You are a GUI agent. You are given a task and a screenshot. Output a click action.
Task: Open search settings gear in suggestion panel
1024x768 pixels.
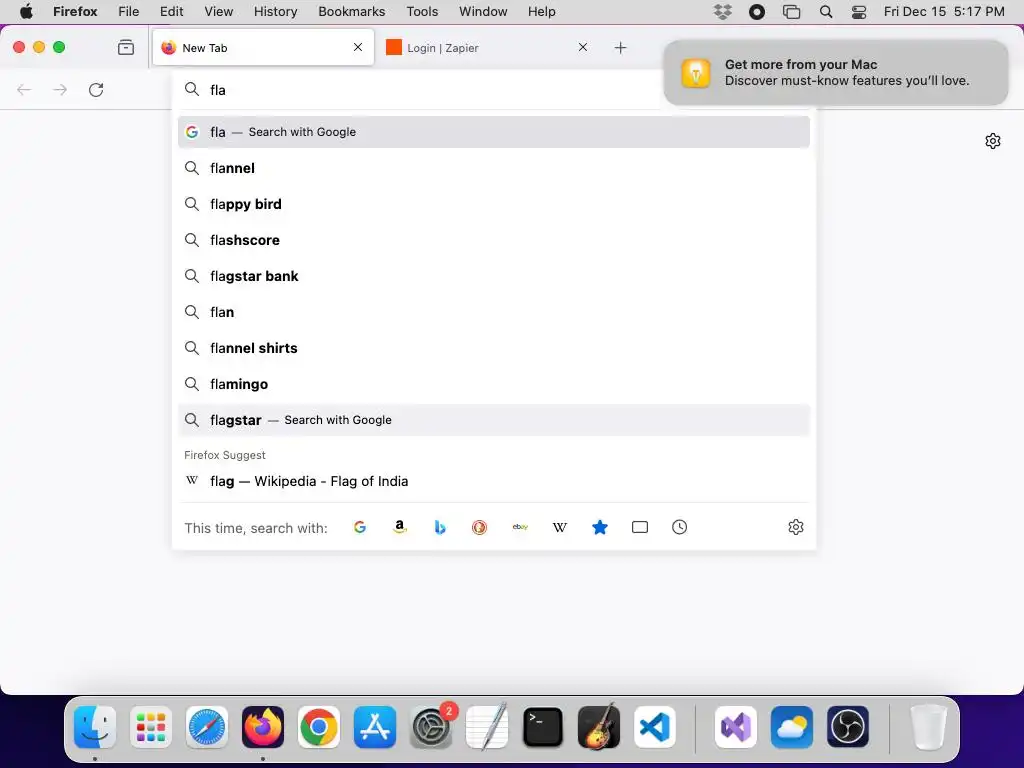795,527
